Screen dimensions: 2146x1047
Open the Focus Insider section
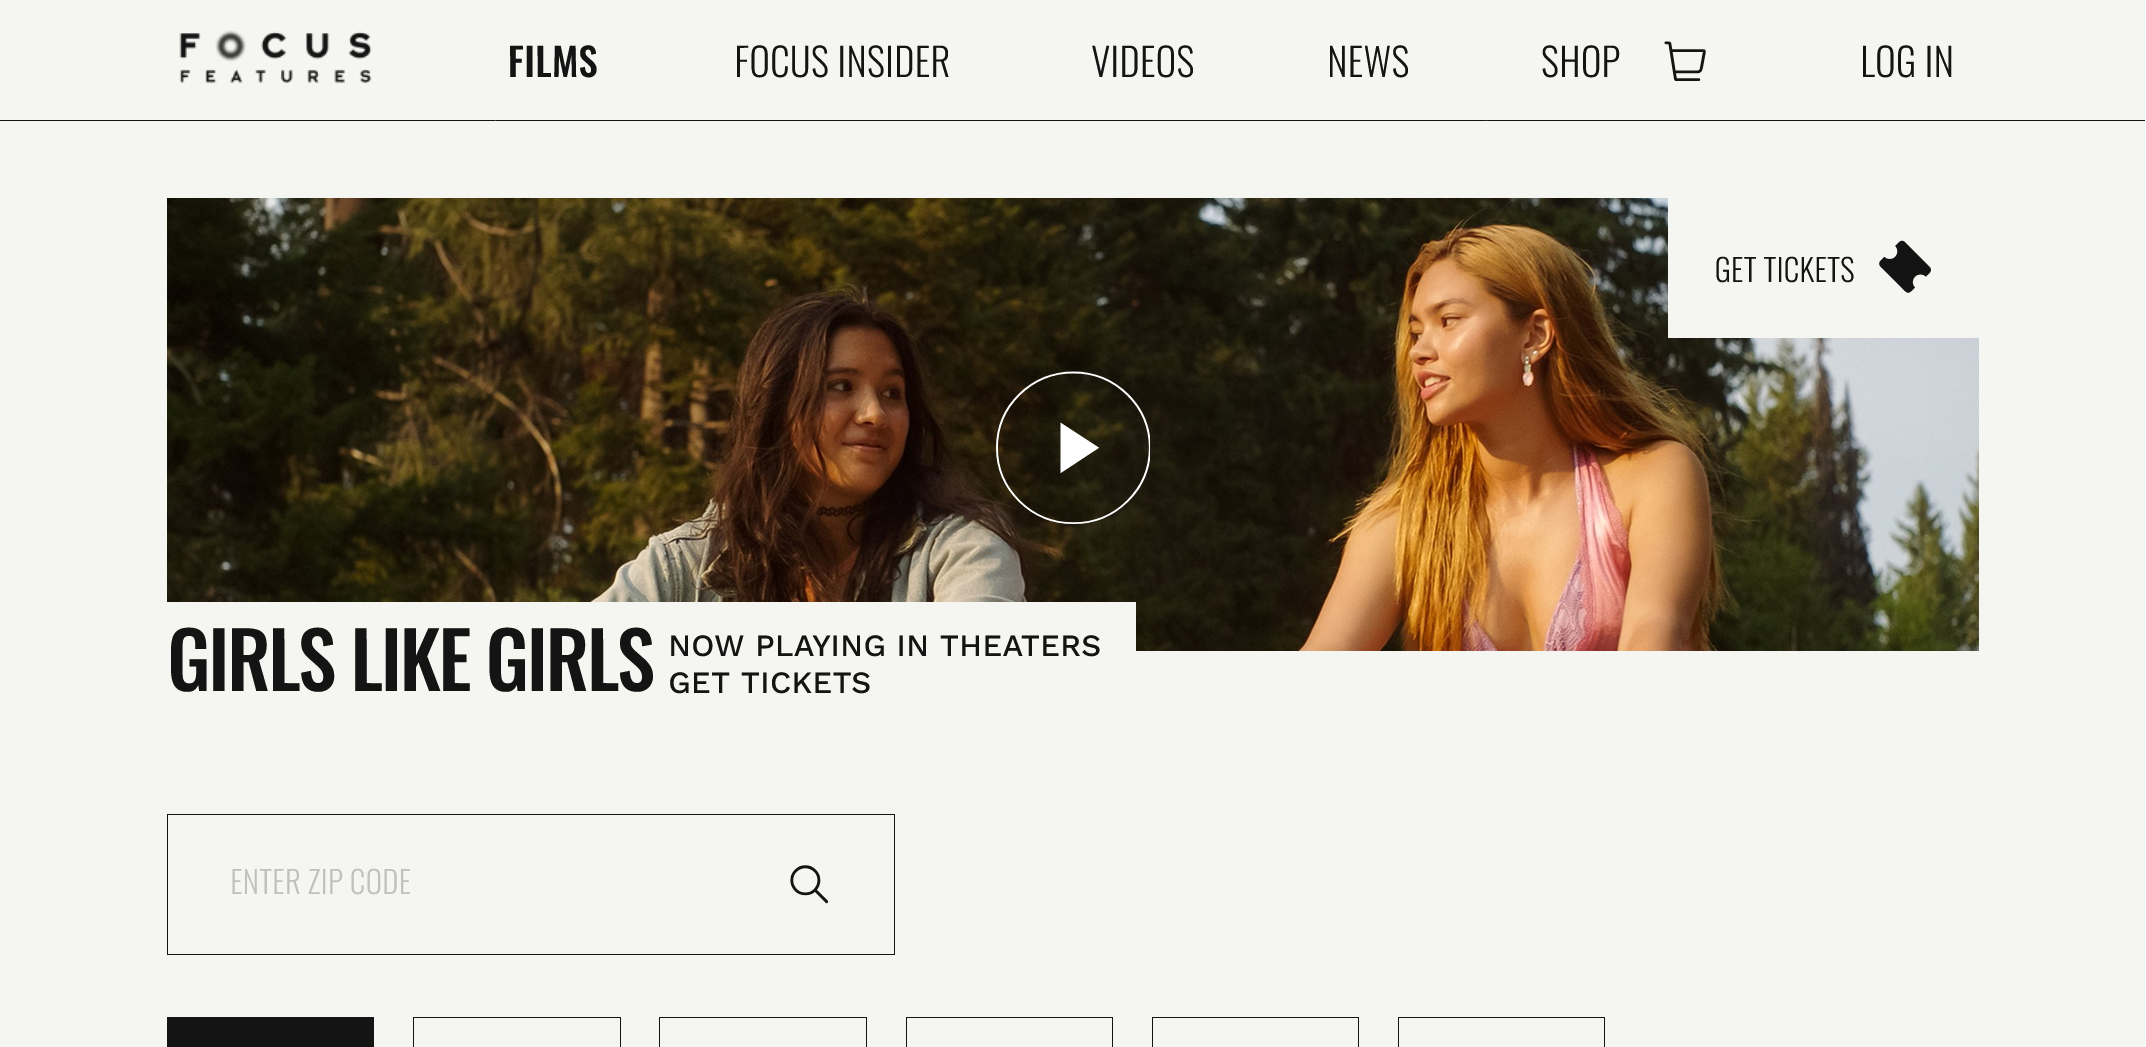841,62
